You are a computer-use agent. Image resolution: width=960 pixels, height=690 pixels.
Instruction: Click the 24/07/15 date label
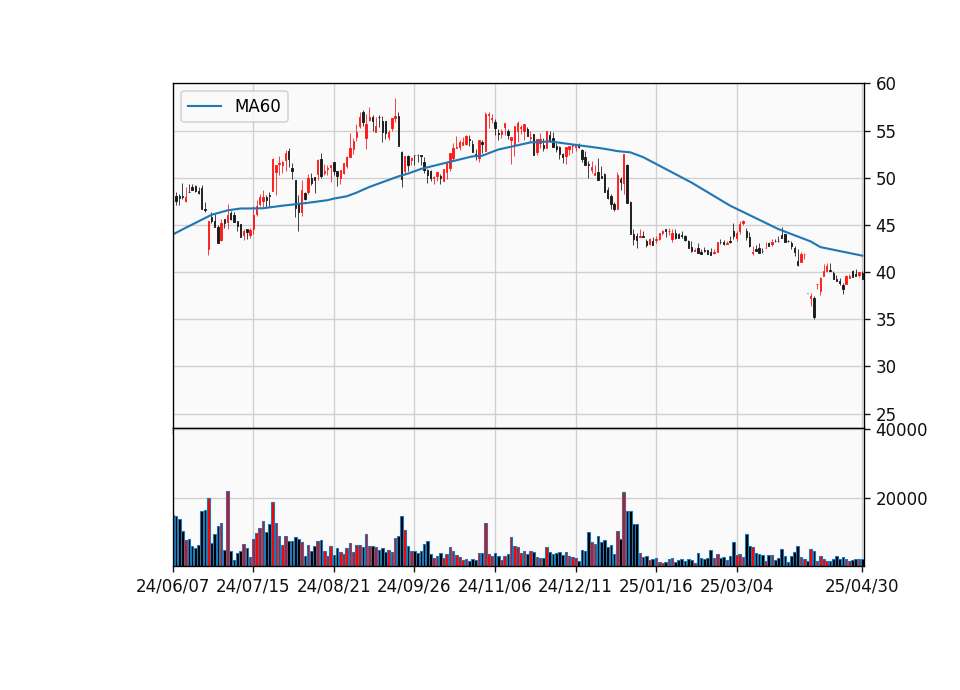[x=252, y=586]
